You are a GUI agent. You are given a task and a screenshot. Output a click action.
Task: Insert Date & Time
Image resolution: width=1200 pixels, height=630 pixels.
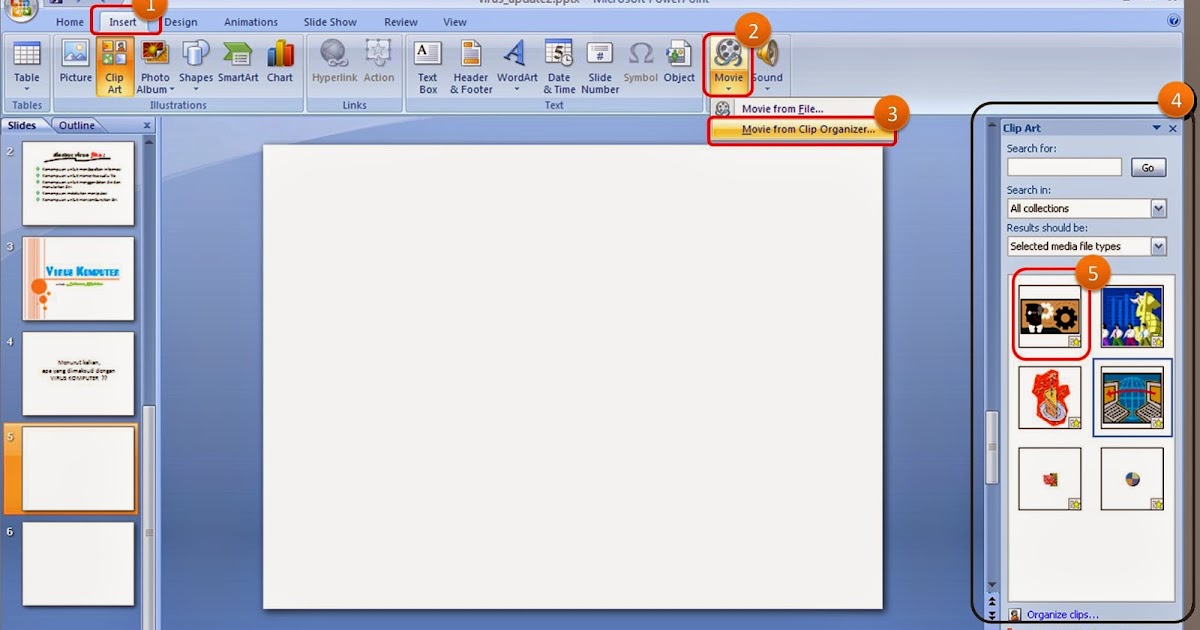(x=559, y=66)
